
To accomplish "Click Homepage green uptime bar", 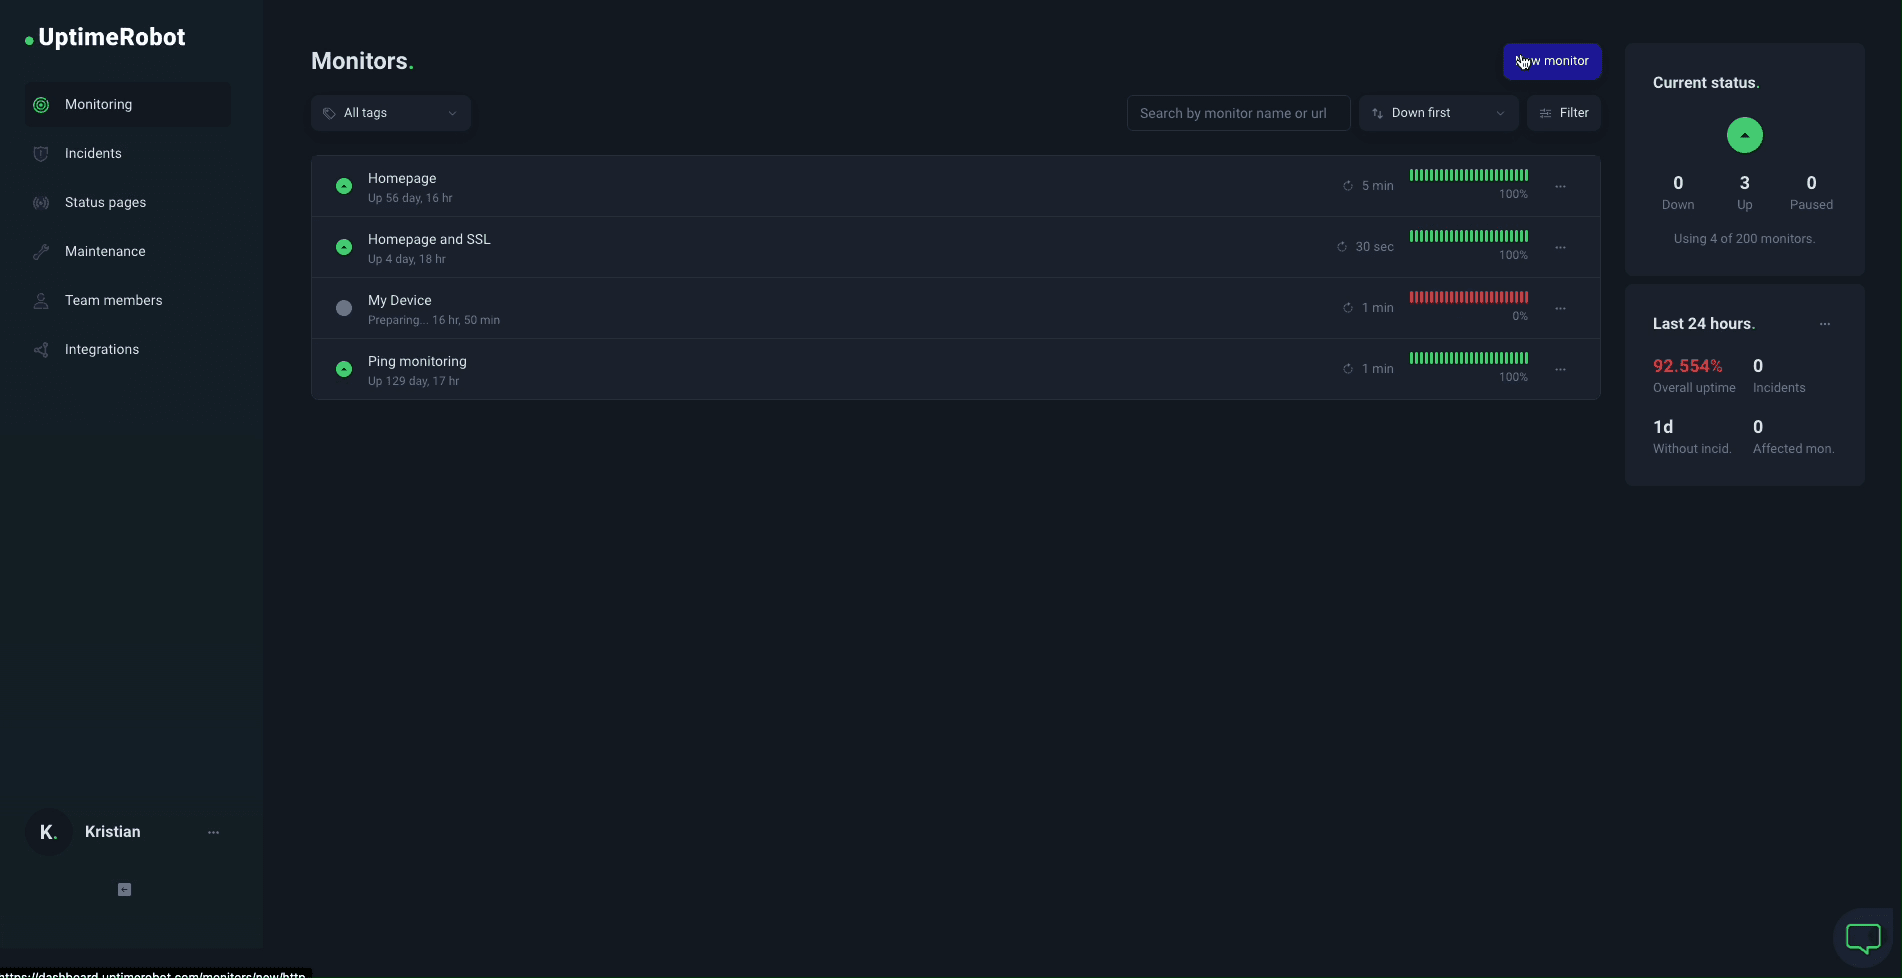I will click(x=1469, y=175).
